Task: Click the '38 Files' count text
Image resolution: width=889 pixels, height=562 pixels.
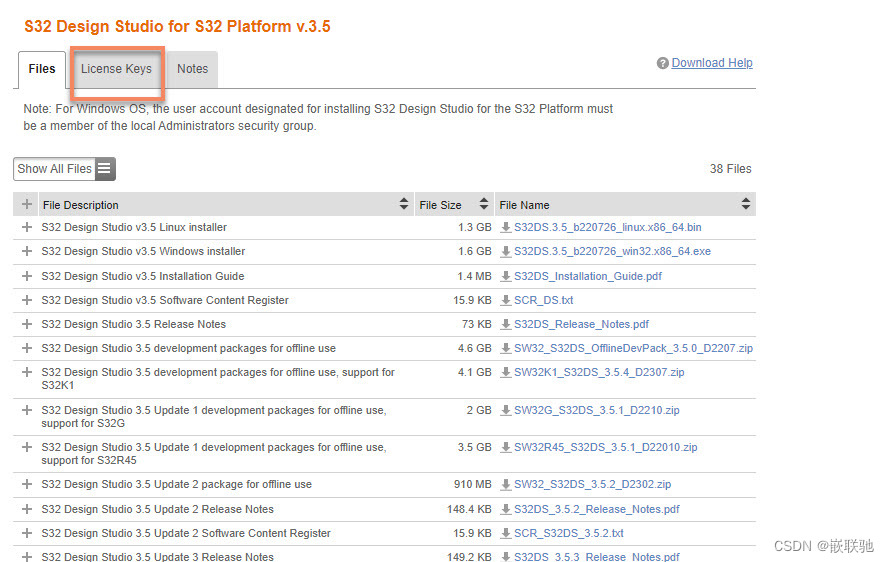Action: [730, 169]
